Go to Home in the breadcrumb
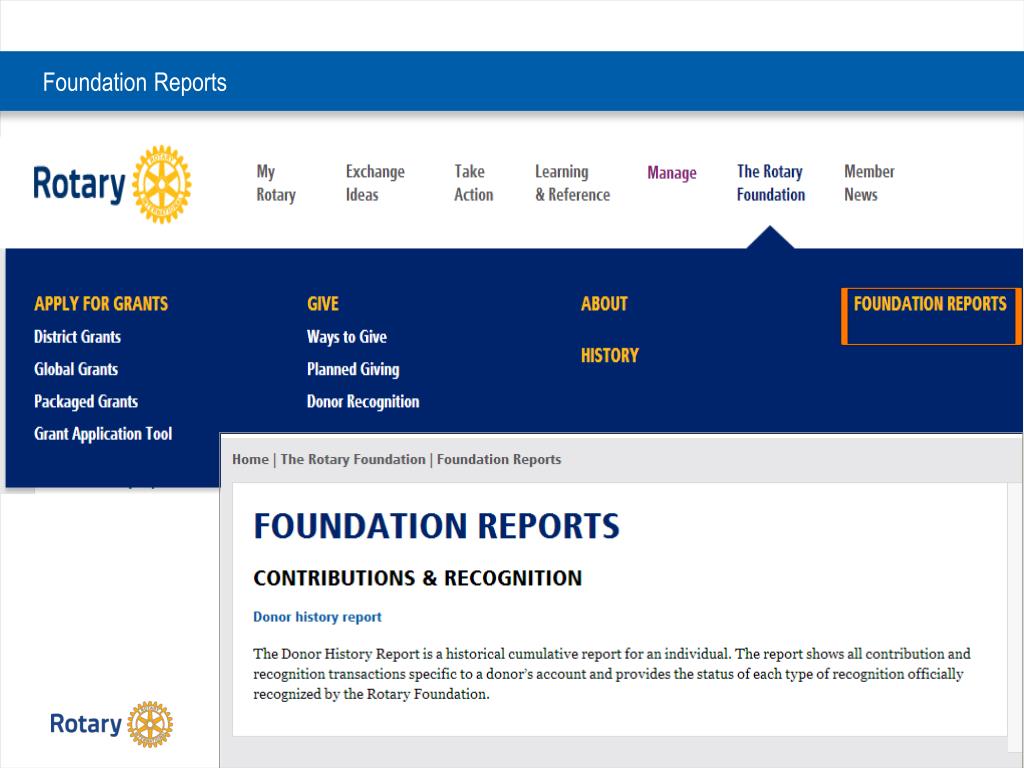This screenshot has width=1024, height=768. [250, 459]
